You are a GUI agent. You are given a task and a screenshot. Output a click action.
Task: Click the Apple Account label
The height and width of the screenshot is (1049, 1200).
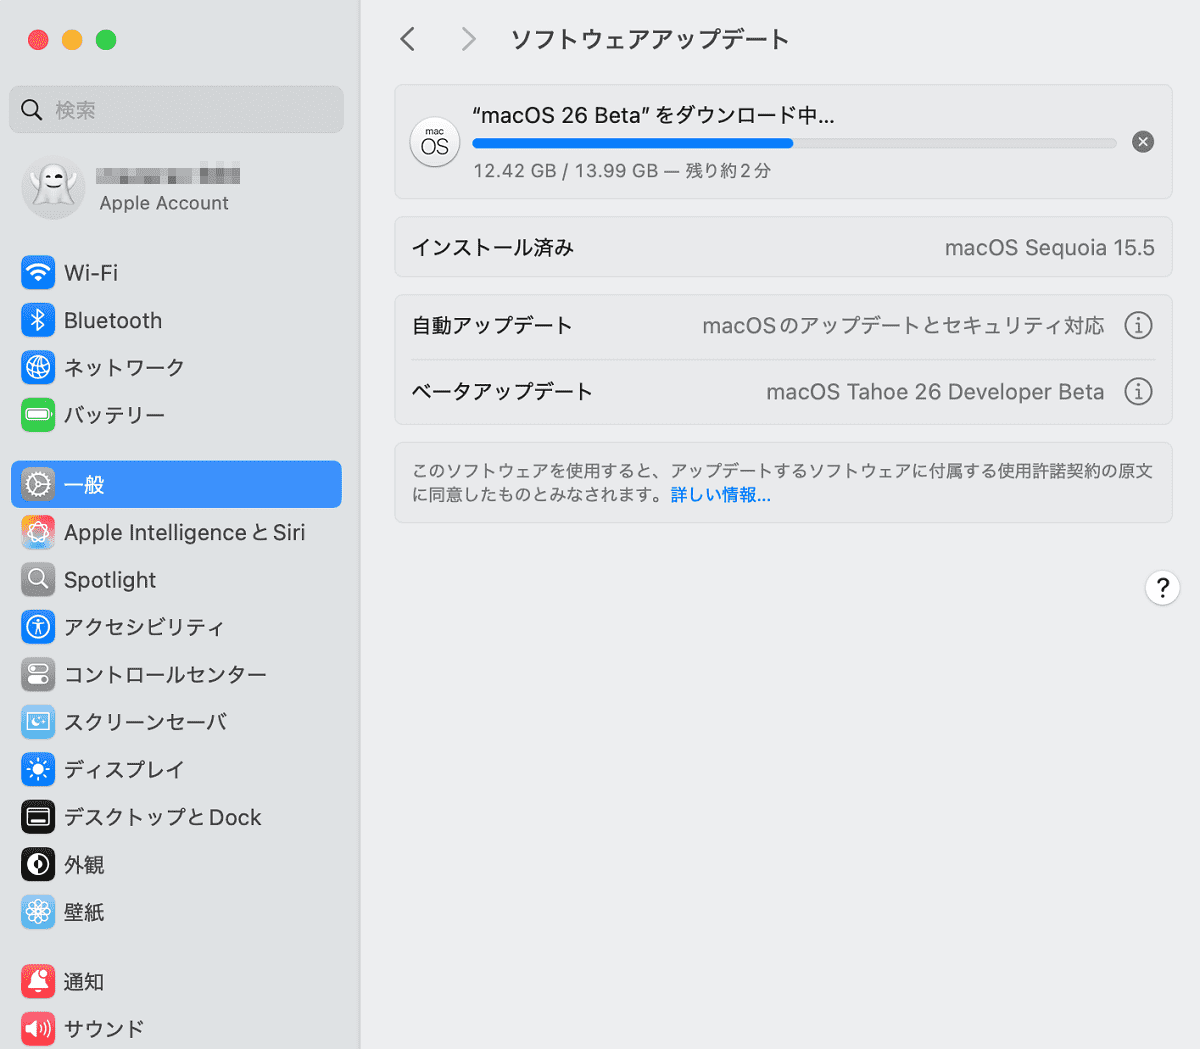[x=164, y=203]
